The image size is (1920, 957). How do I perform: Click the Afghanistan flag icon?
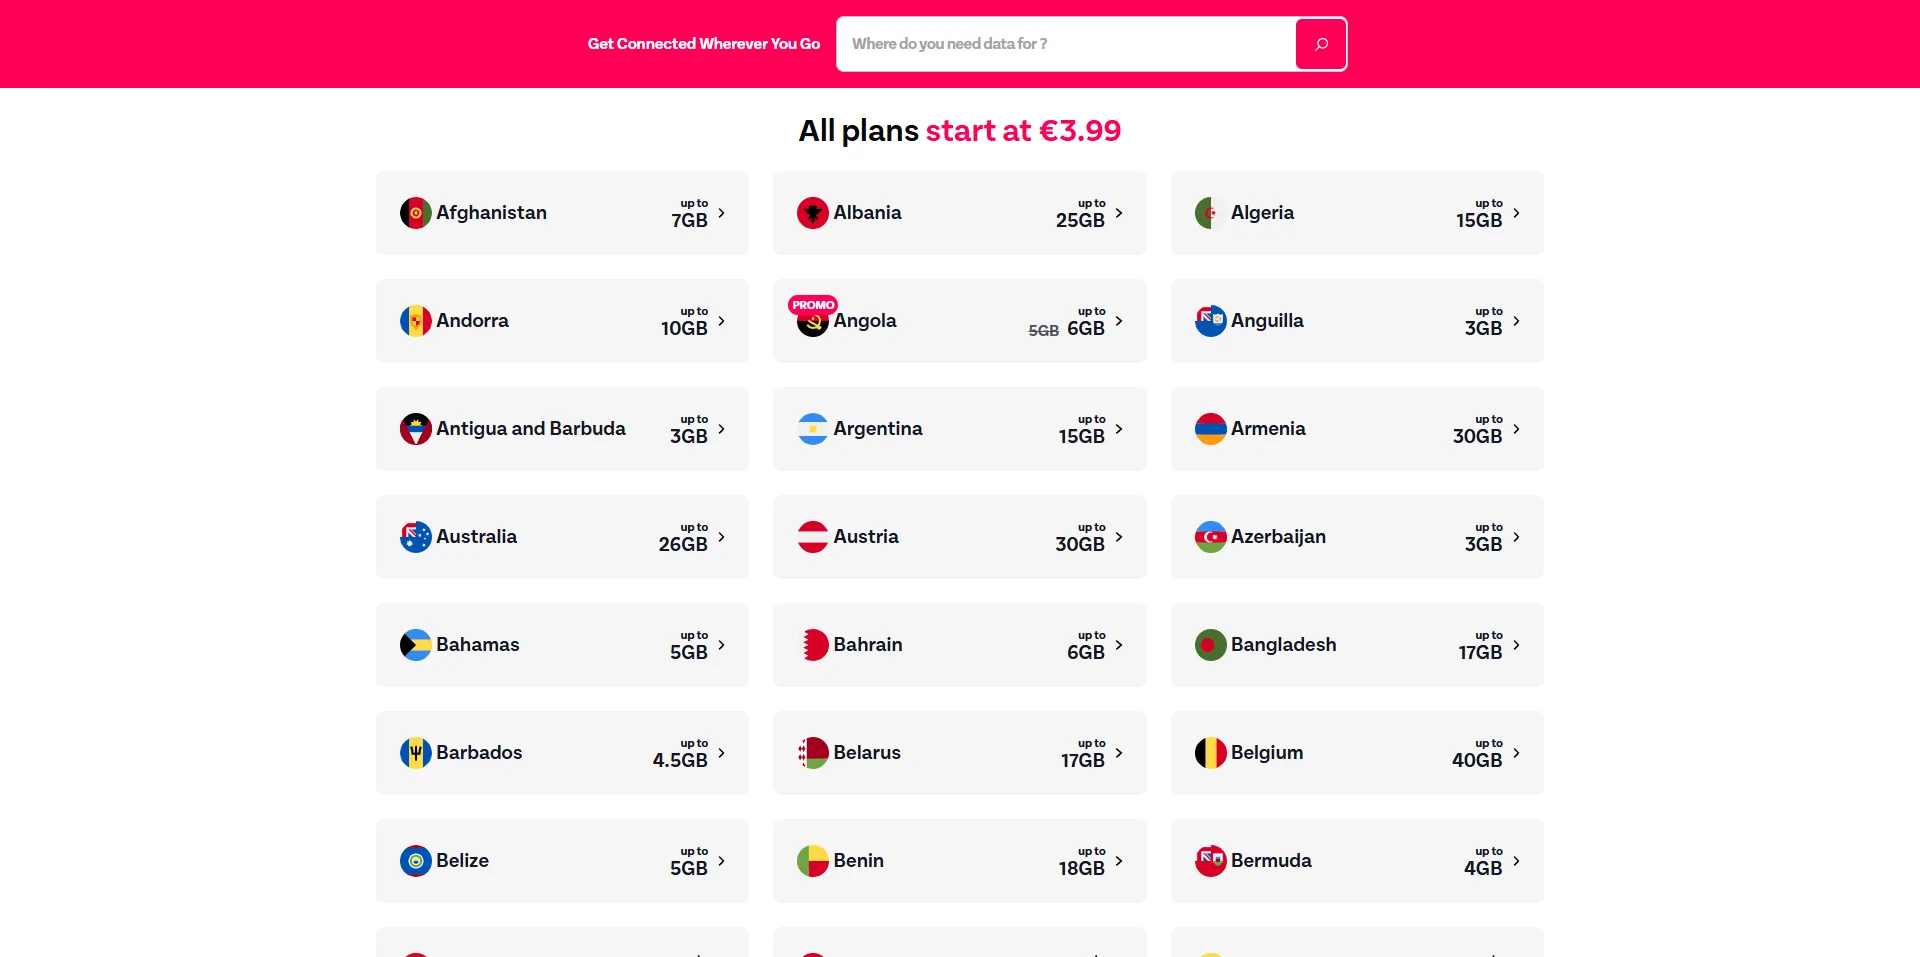pyautogui.click(x=416, y=213)
